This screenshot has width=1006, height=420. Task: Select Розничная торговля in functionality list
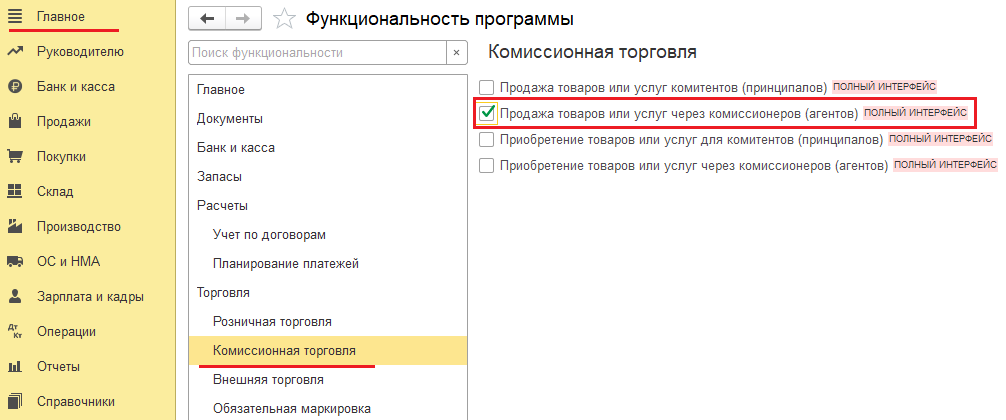point(272,322)
